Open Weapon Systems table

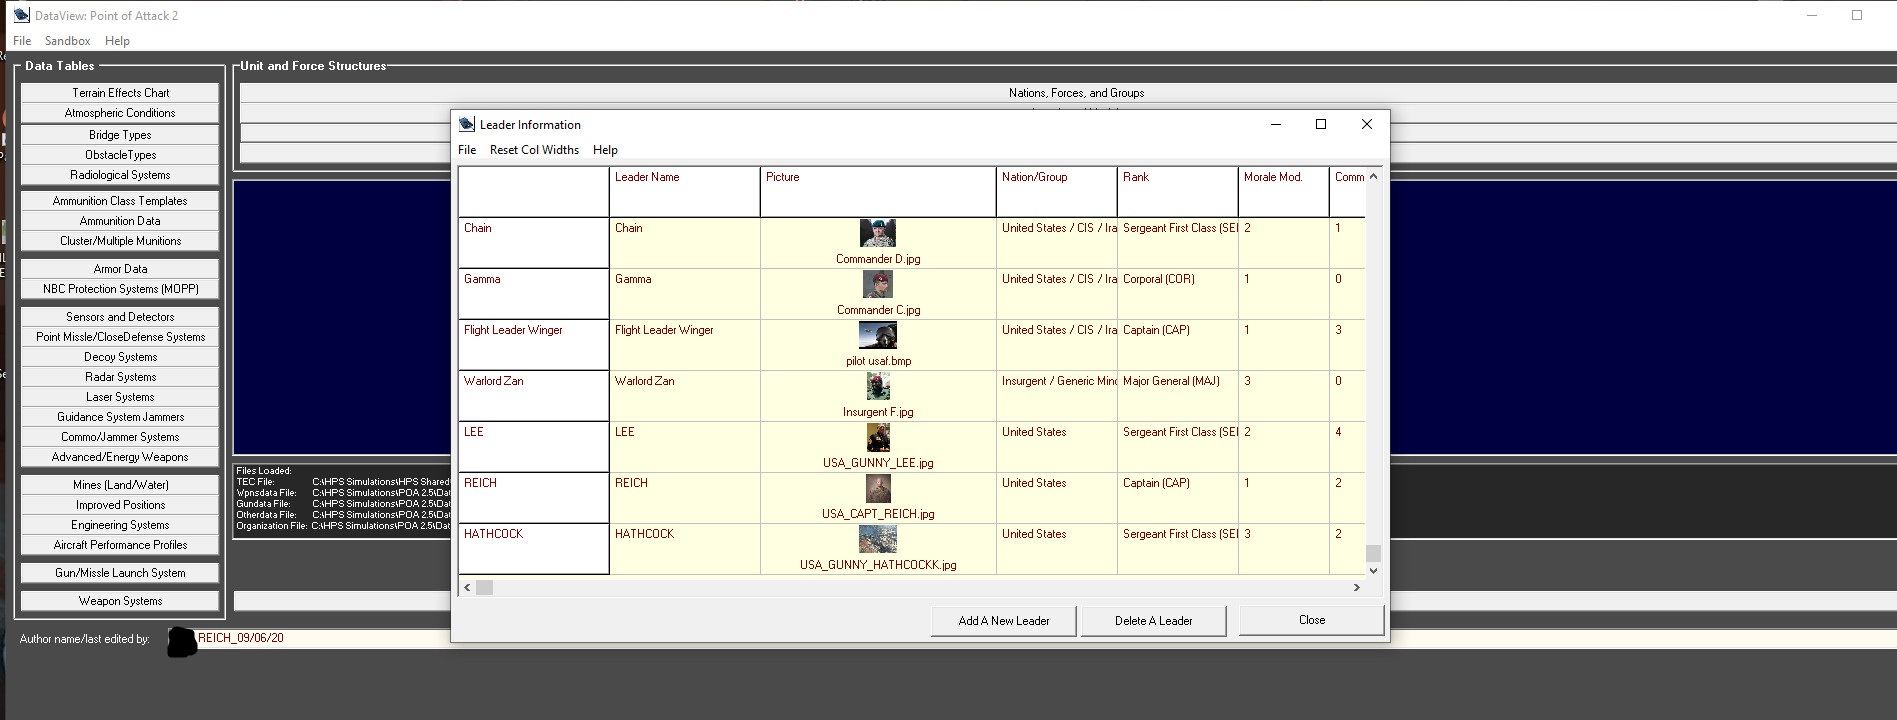point(120,601)
